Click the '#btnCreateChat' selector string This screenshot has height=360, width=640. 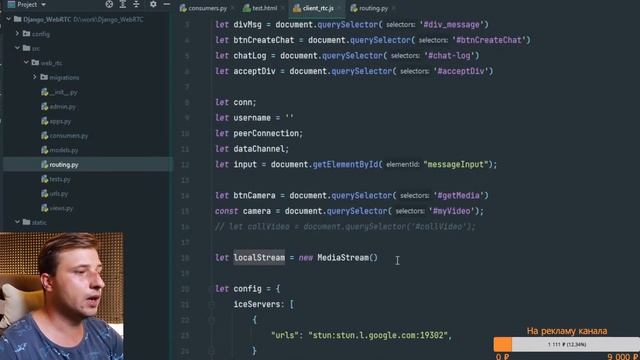489,40
